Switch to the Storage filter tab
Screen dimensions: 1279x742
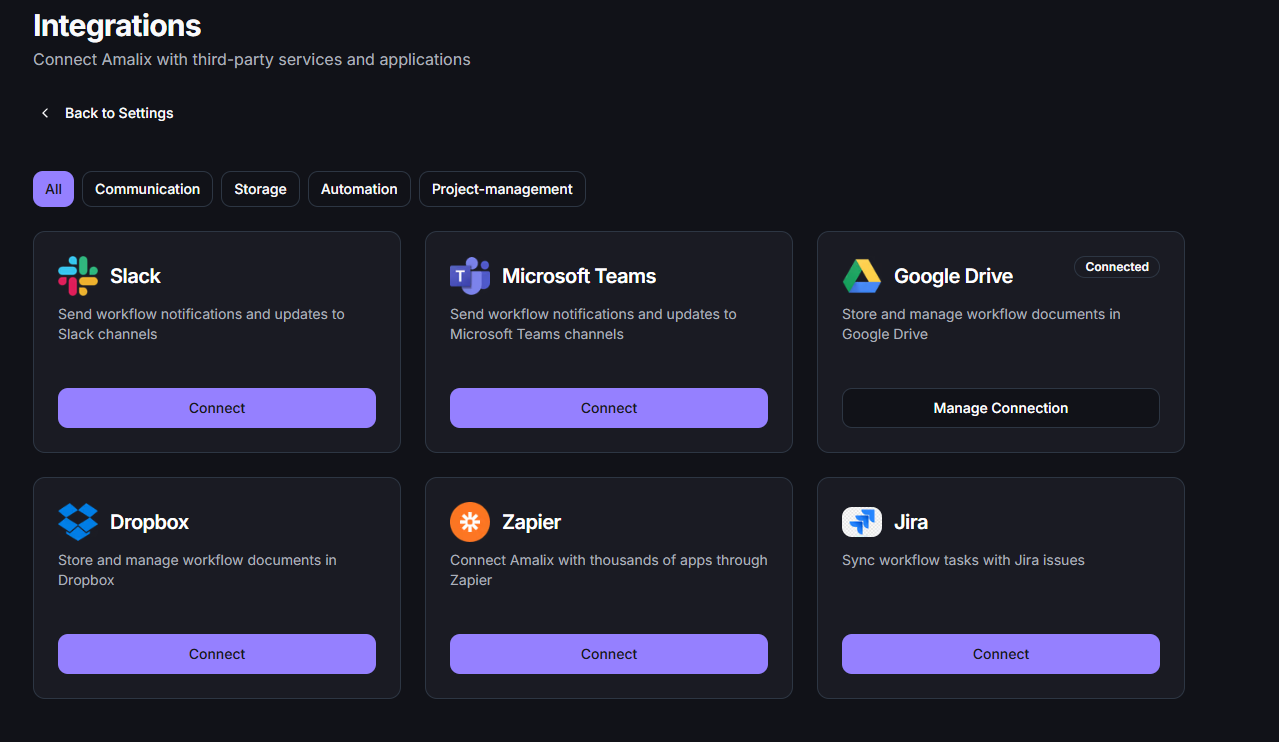pyautogui.click(x=260, y=189)
